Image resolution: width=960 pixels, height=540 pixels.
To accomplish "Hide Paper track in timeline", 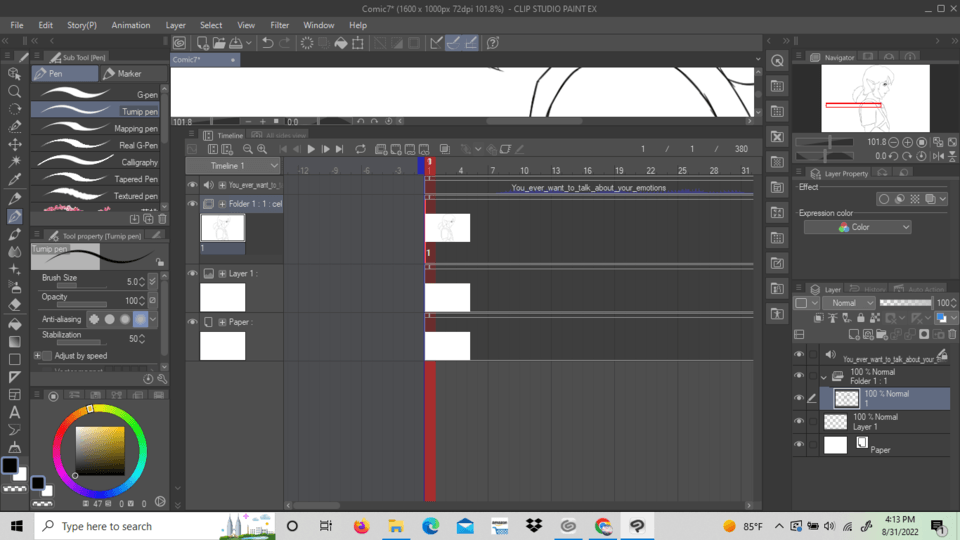I will [x=192, y=321].
